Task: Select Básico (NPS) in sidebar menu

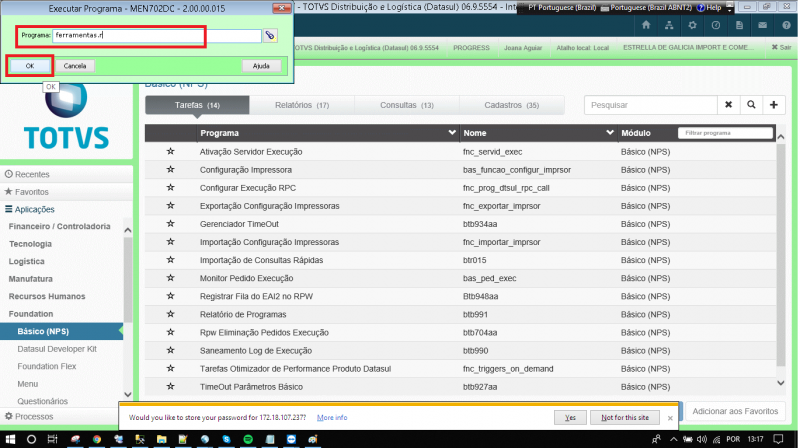Action: 61,331
